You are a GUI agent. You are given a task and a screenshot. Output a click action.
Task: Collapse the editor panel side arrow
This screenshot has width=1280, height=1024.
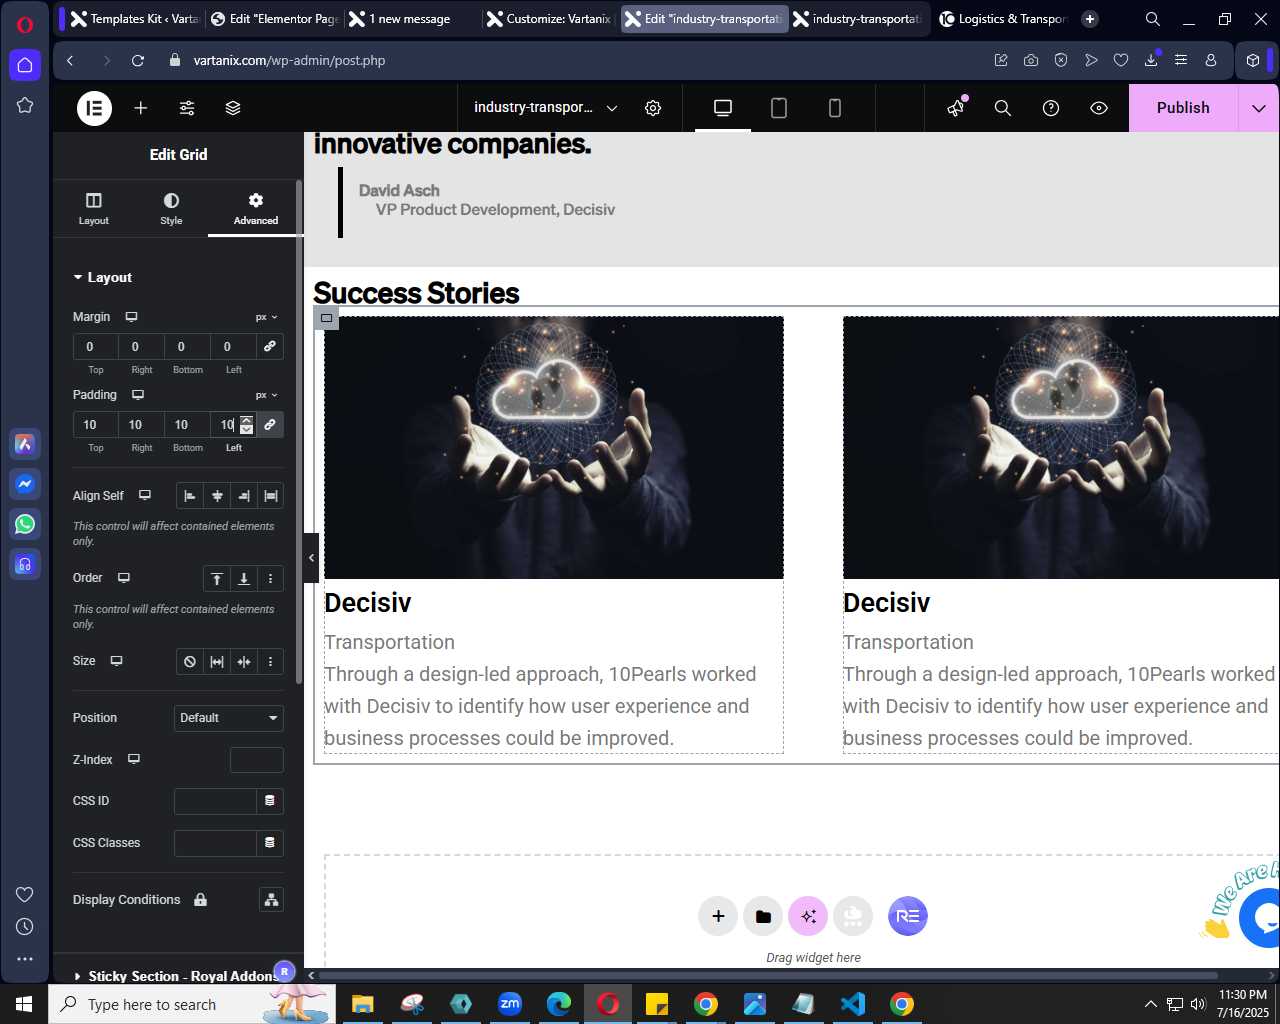[x=311, y=558]
